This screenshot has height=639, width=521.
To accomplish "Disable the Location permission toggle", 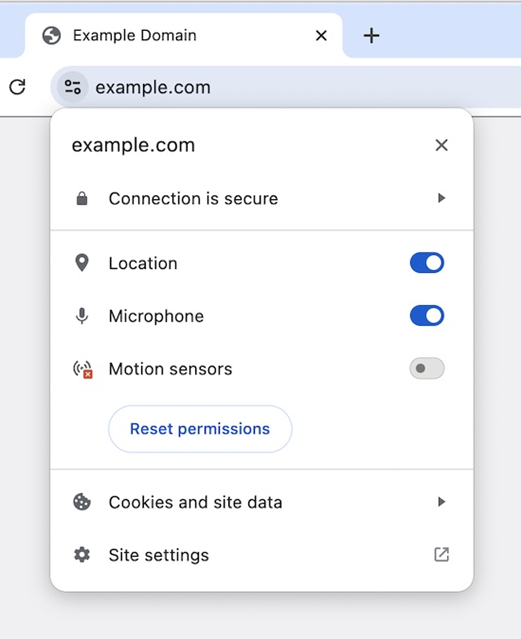I will (427, 263).
